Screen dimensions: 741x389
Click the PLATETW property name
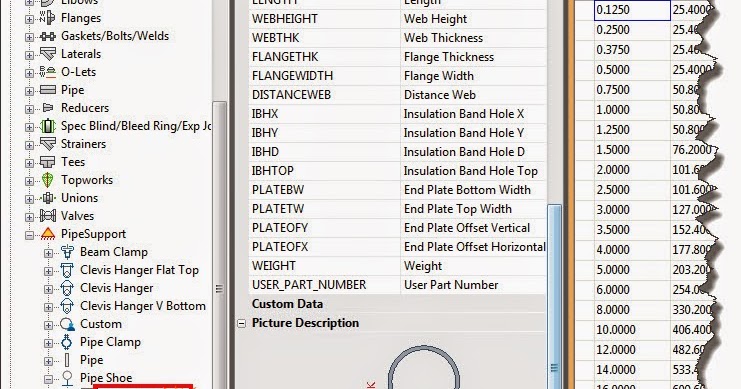278,209
